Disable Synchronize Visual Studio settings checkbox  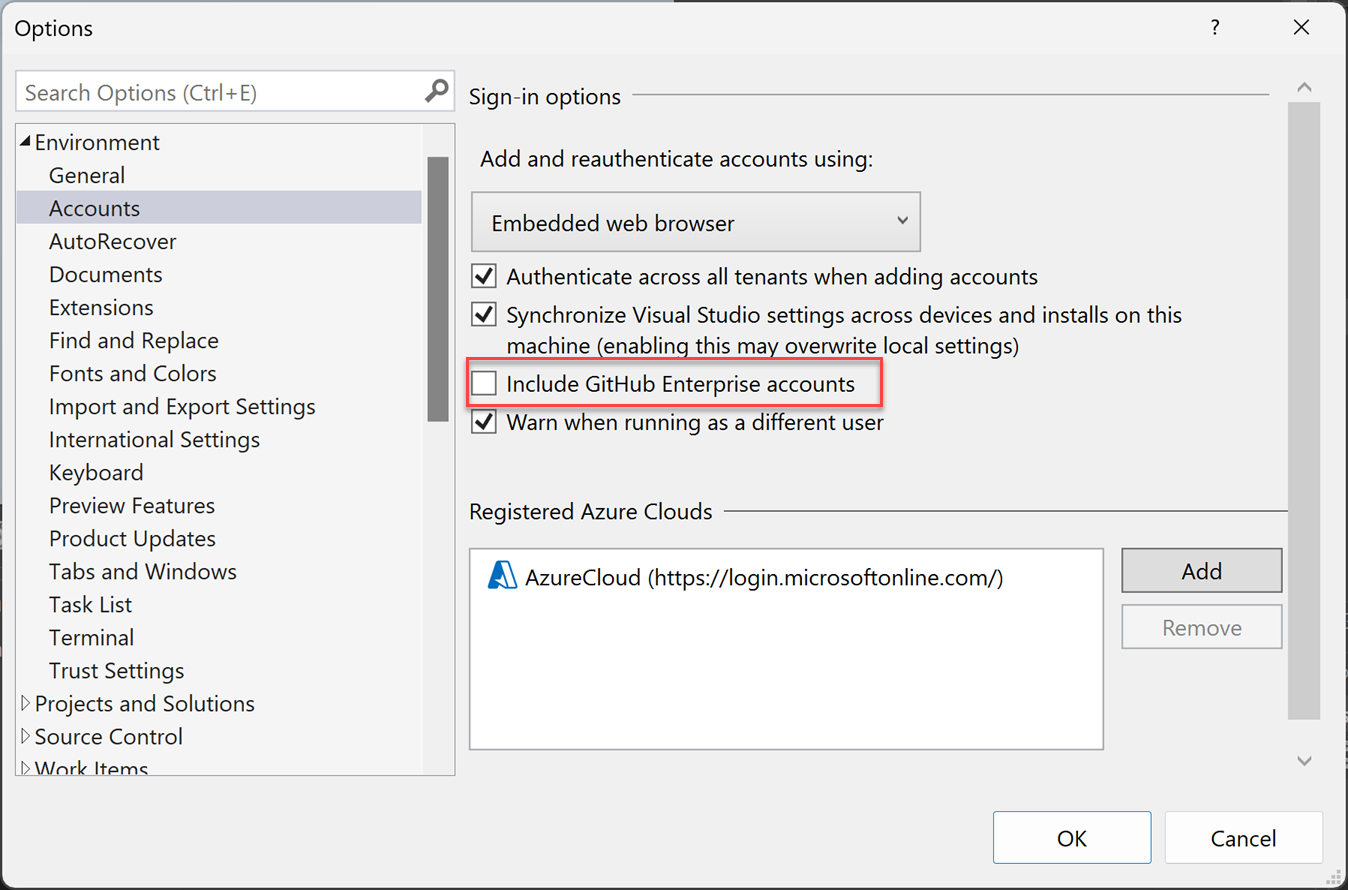point(485,315)
